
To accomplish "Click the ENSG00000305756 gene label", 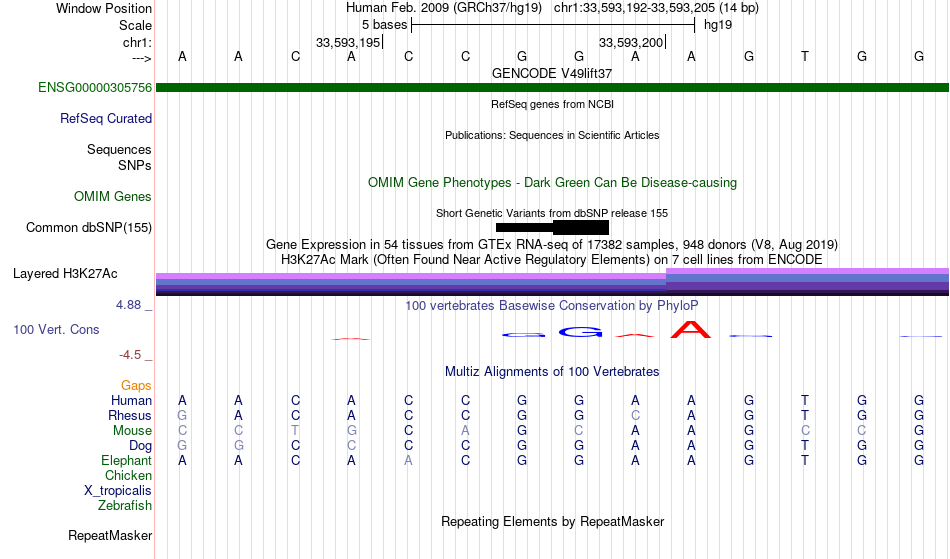I will [95, 87].
